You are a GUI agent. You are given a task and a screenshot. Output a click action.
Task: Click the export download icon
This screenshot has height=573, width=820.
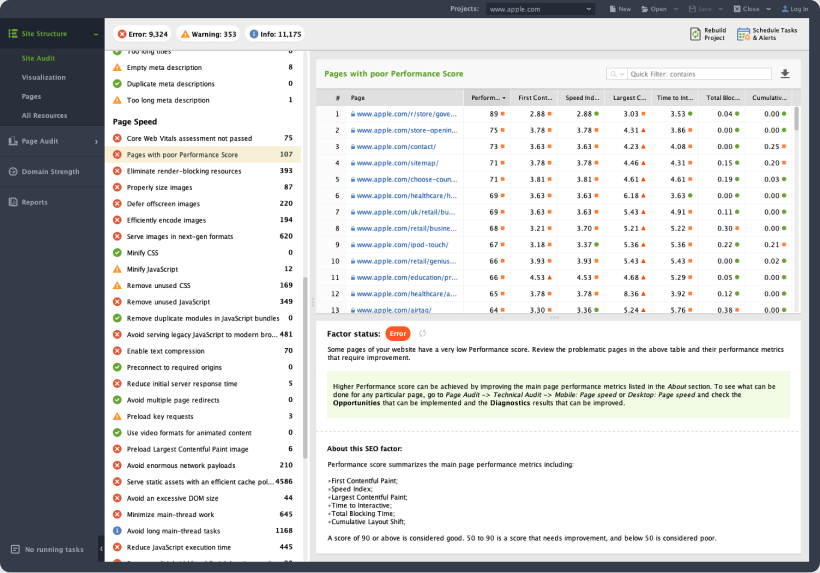(784, 74)
